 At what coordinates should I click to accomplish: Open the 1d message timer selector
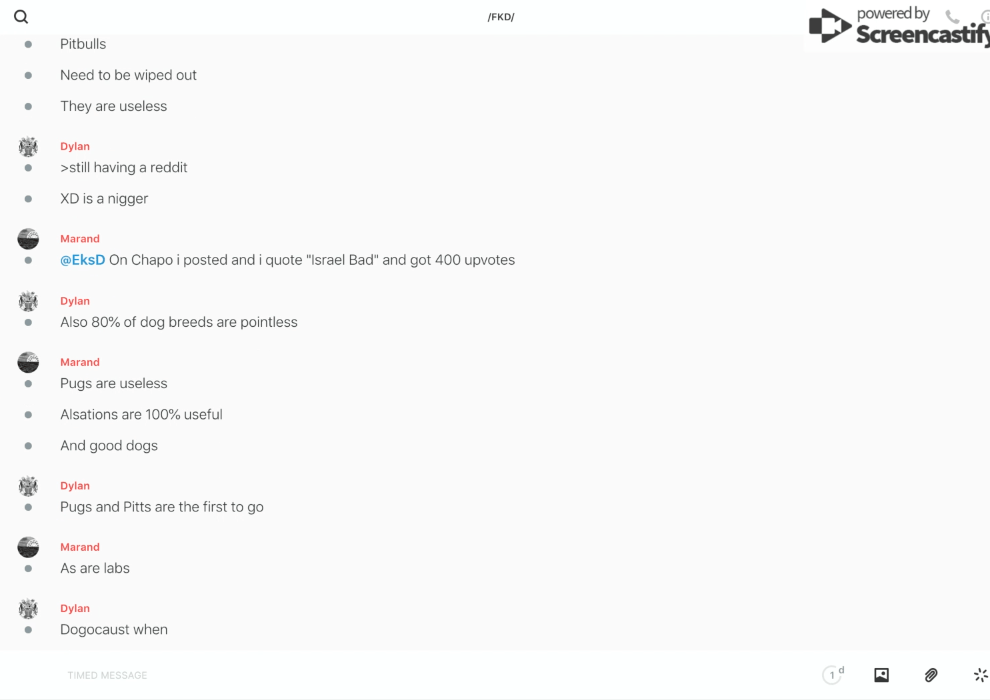(833, 675)
